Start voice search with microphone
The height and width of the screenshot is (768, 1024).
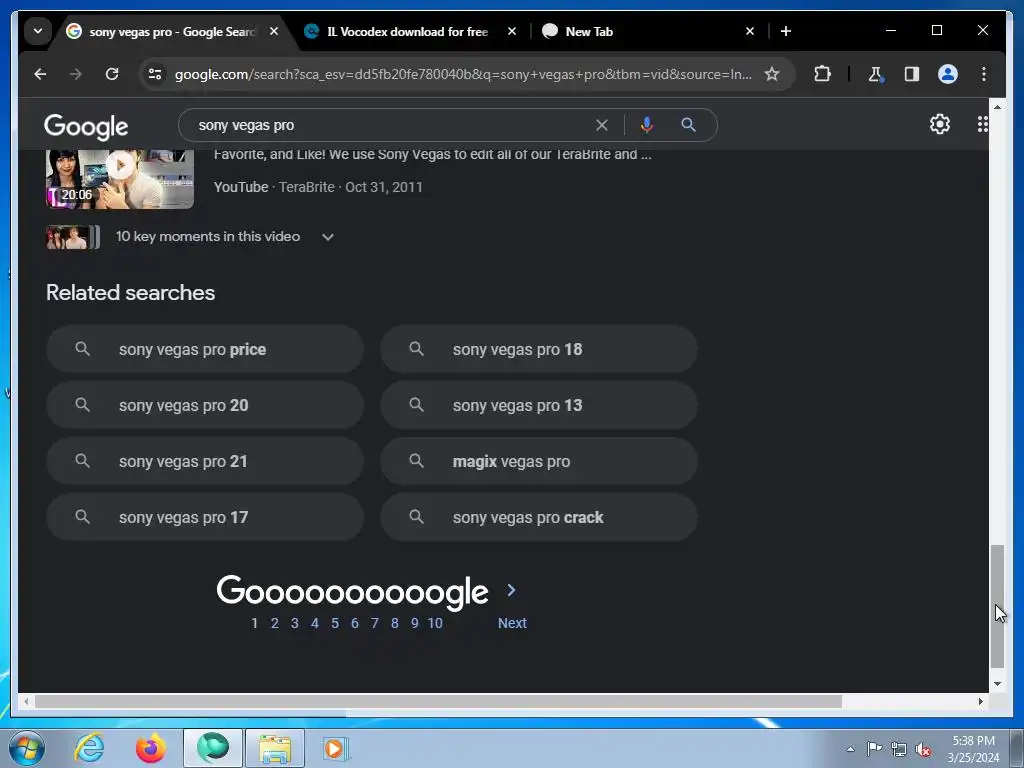coord(647,125)
